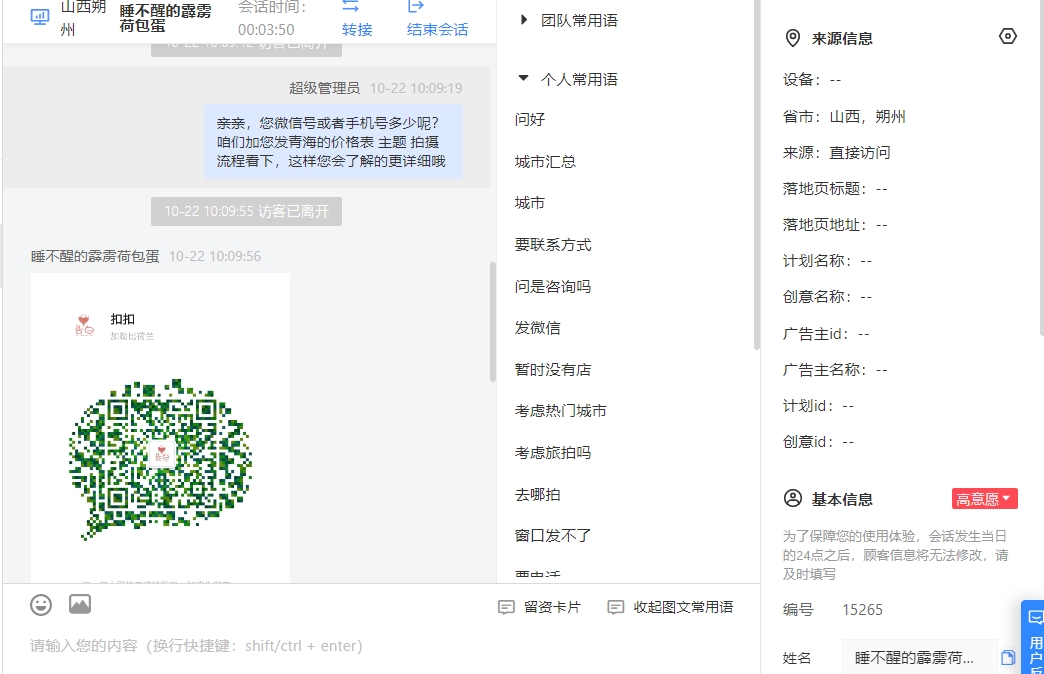Select the 问是咨询吗 quick phrase
Viewport: 1044px width, 674px height.
(x=553, y=286)
